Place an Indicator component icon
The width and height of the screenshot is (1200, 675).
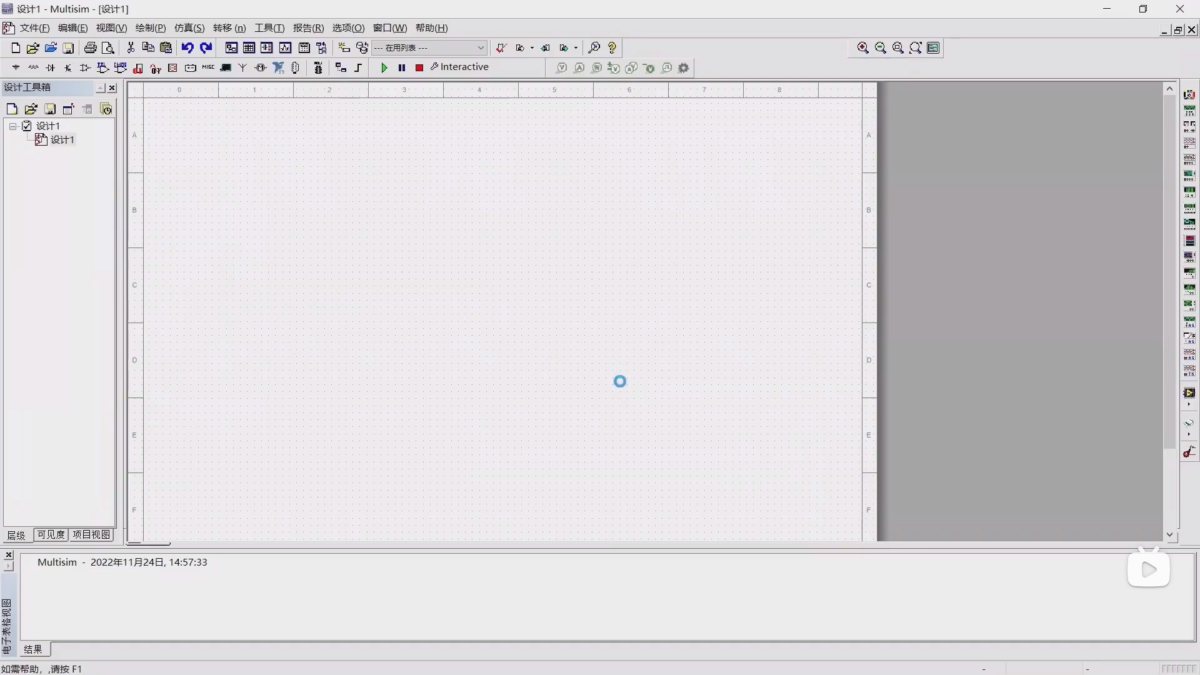(x=172, y=68)
